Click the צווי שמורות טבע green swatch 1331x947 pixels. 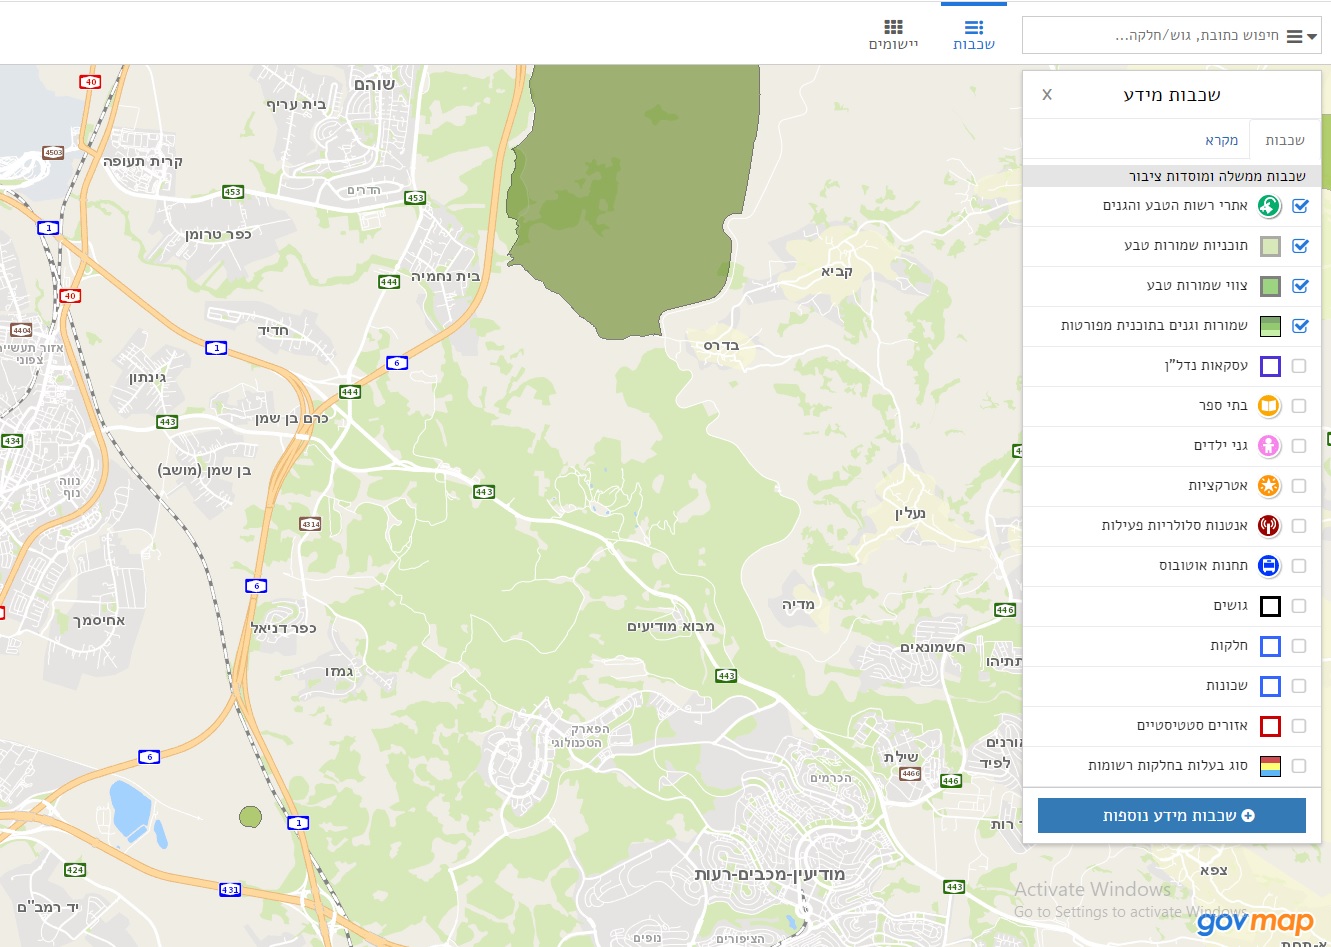[x=1270, y=286]
